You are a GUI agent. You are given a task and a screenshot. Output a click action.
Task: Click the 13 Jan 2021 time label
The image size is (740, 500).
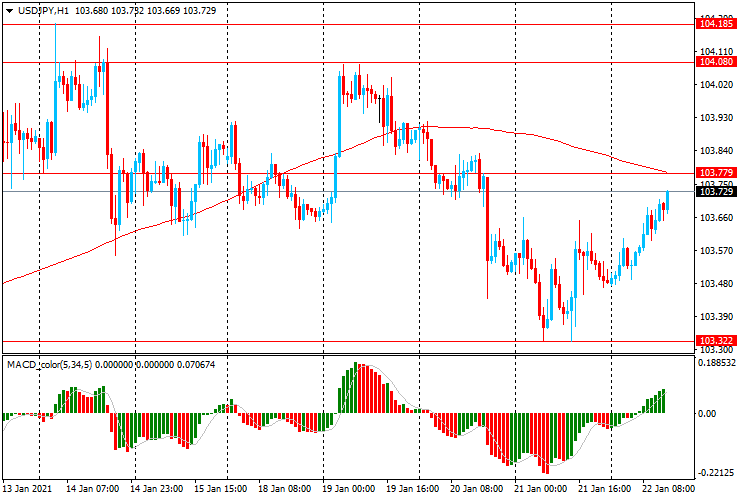point(28,488)
